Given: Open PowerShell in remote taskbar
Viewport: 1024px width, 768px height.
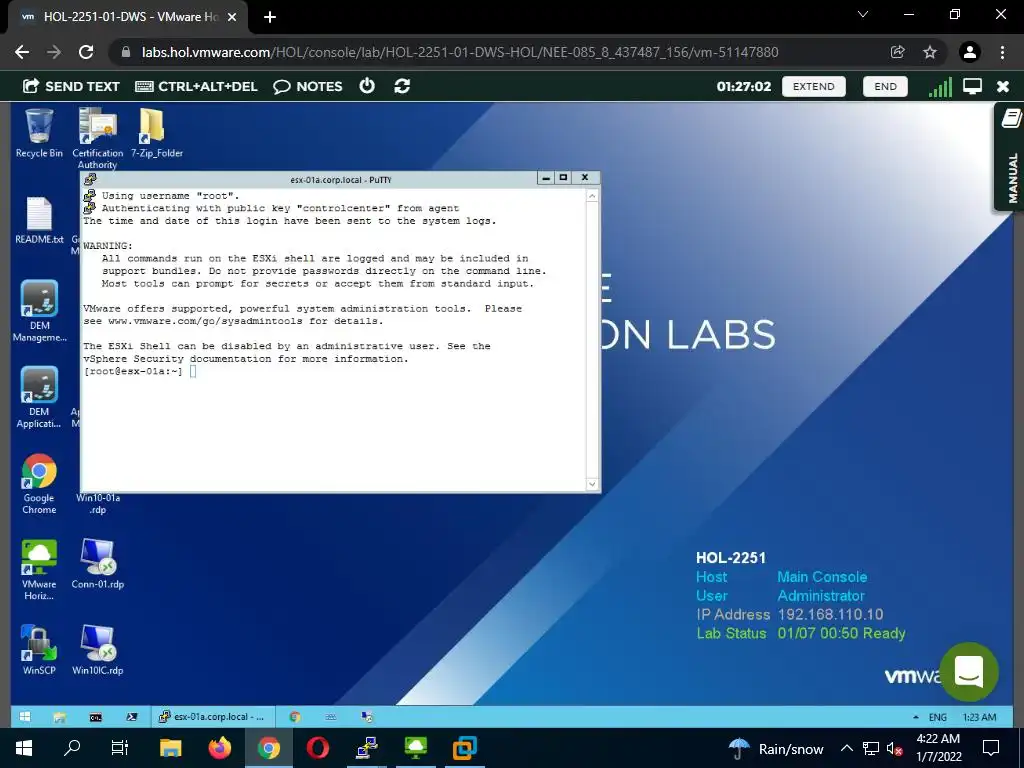Looking at the screenshot, I should (x=132, y=716).
